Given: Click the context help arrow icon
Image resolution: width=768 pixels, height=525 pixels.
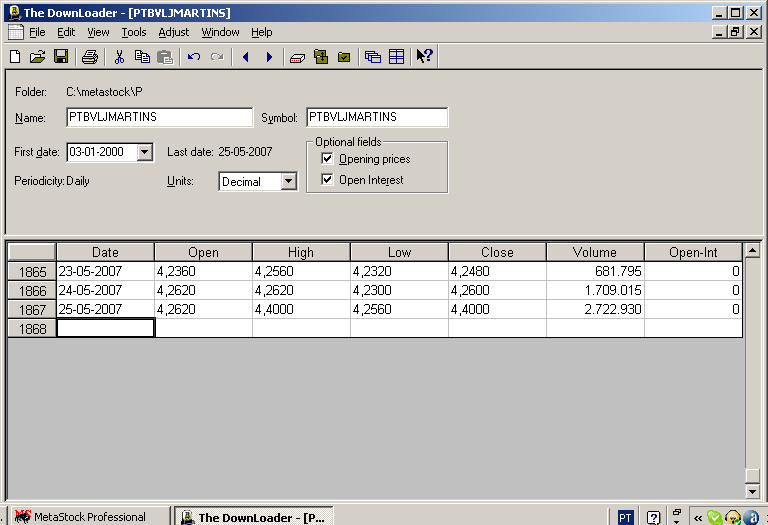Looking at the screenshot, I should pos(424,57).
